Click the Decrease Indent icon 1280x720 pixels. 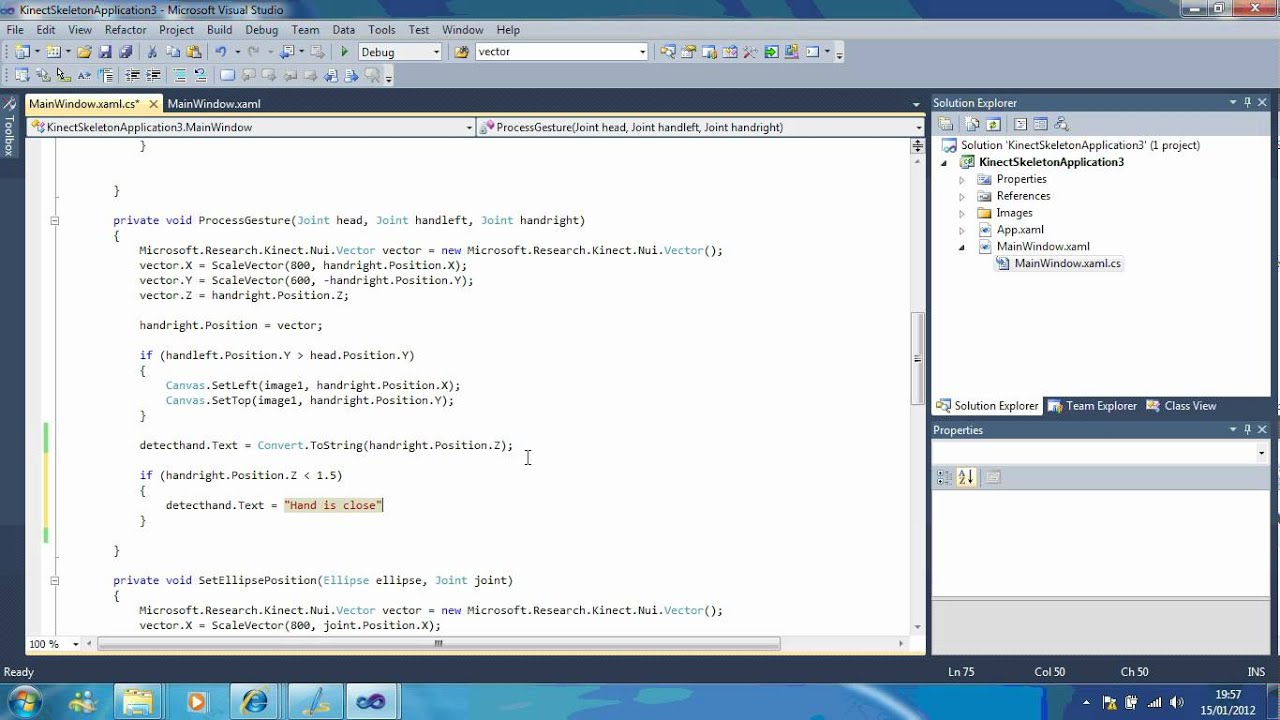132,75
